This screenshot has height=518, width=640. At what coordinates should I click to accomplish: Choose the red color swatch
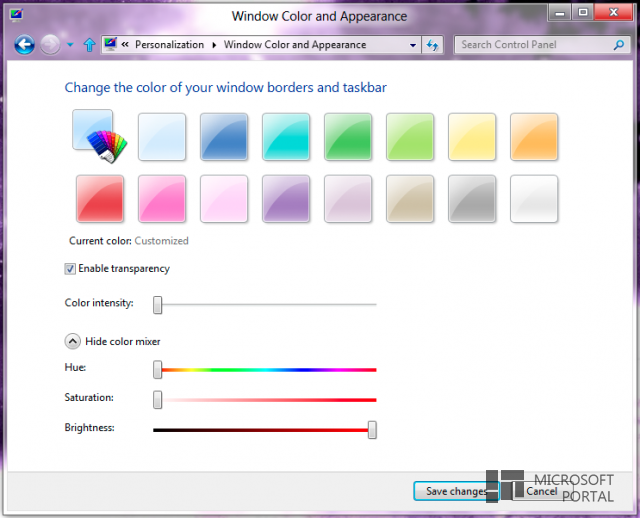point(100,199)
